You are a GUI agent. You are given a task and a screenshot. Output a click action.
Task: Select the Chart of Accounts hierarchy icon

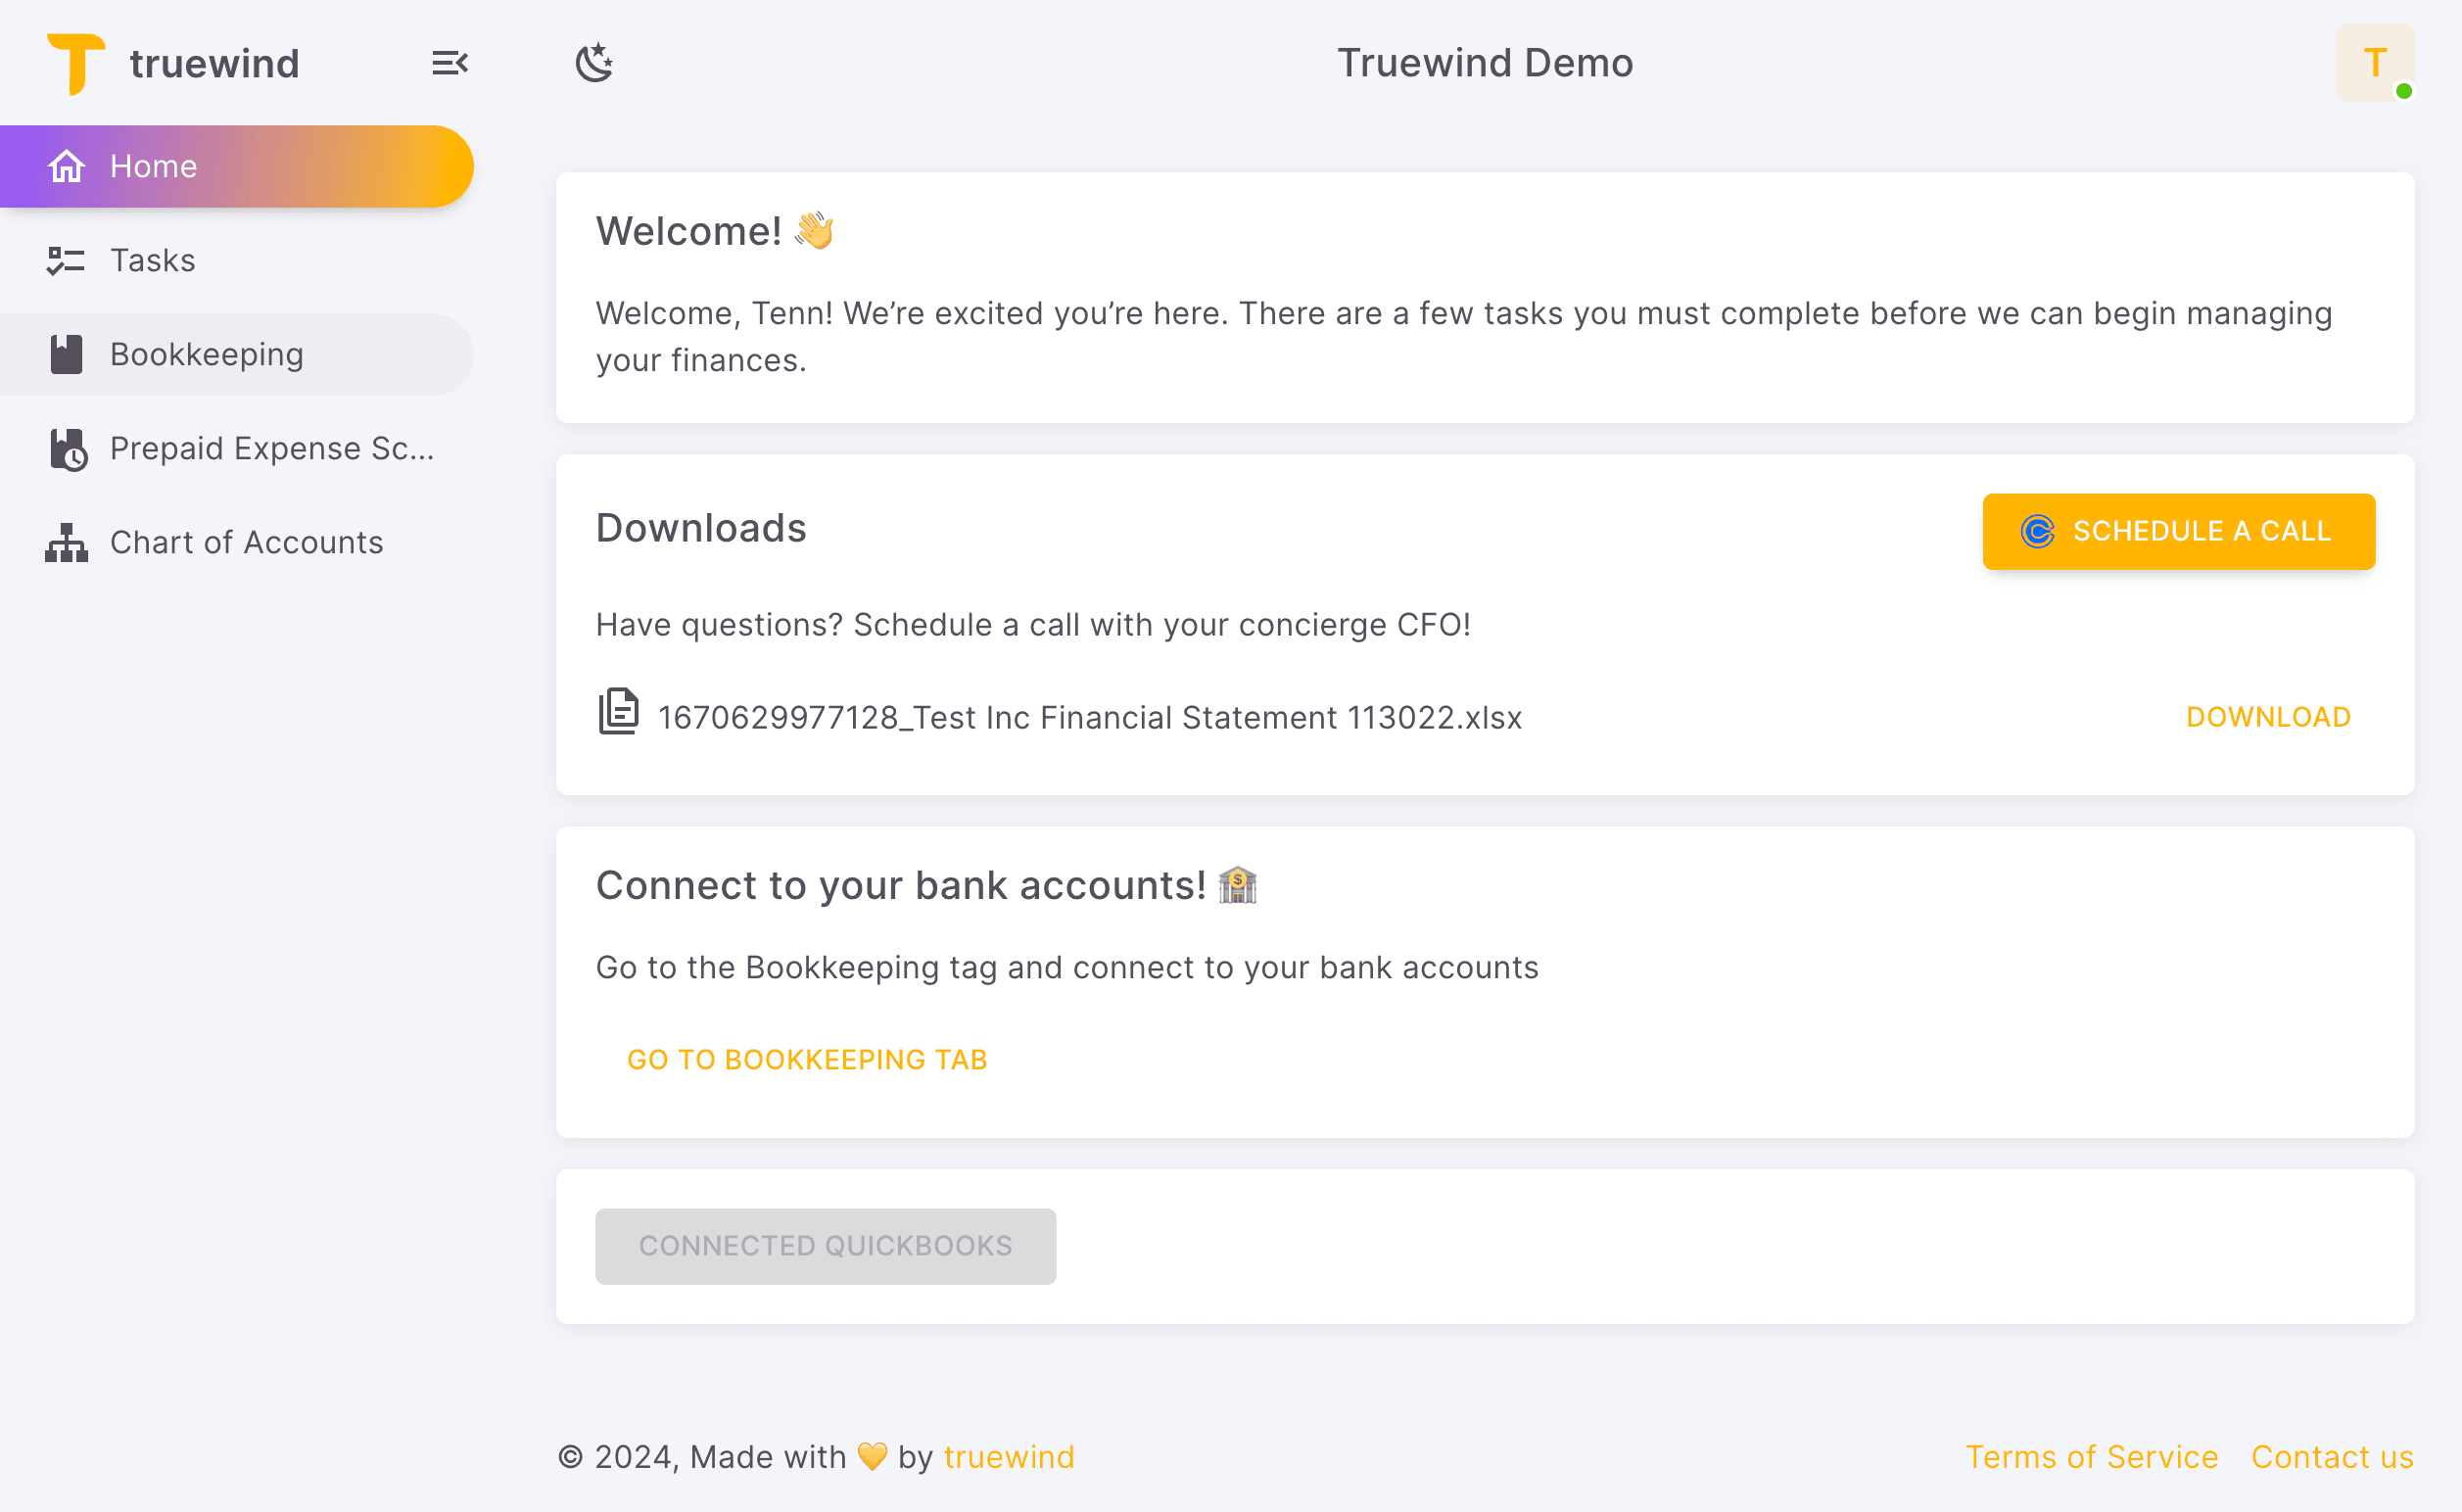[x=66, y=542]
